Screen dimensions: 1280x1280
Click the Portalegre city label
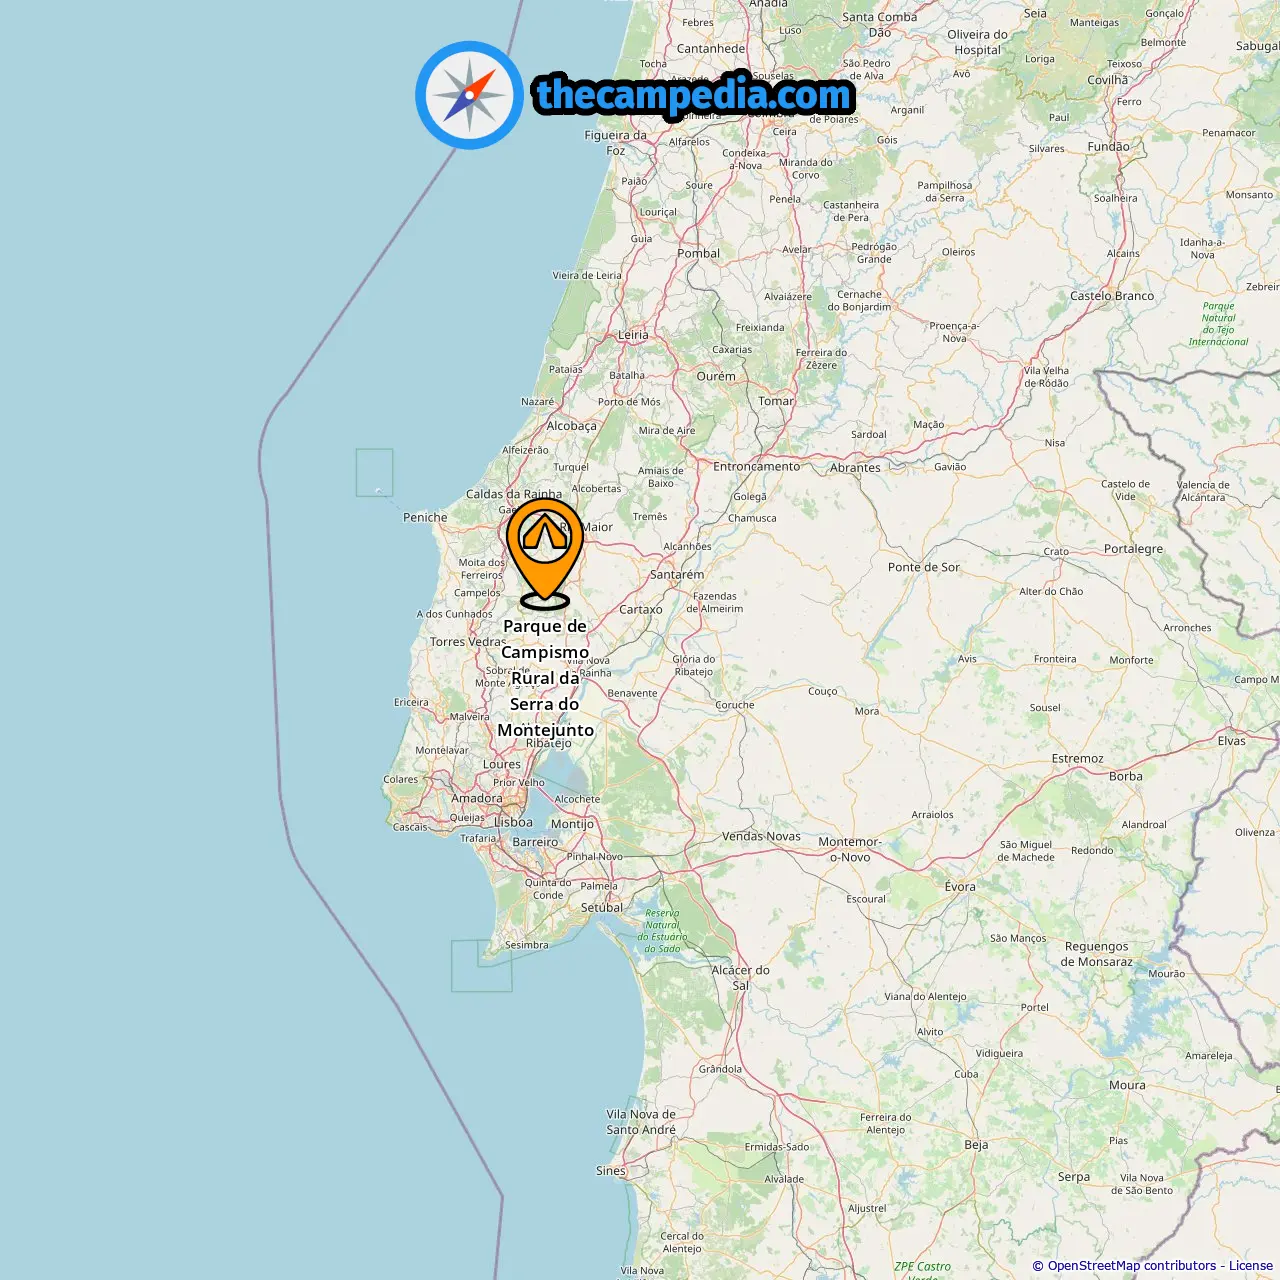(x=1133, y=549)
